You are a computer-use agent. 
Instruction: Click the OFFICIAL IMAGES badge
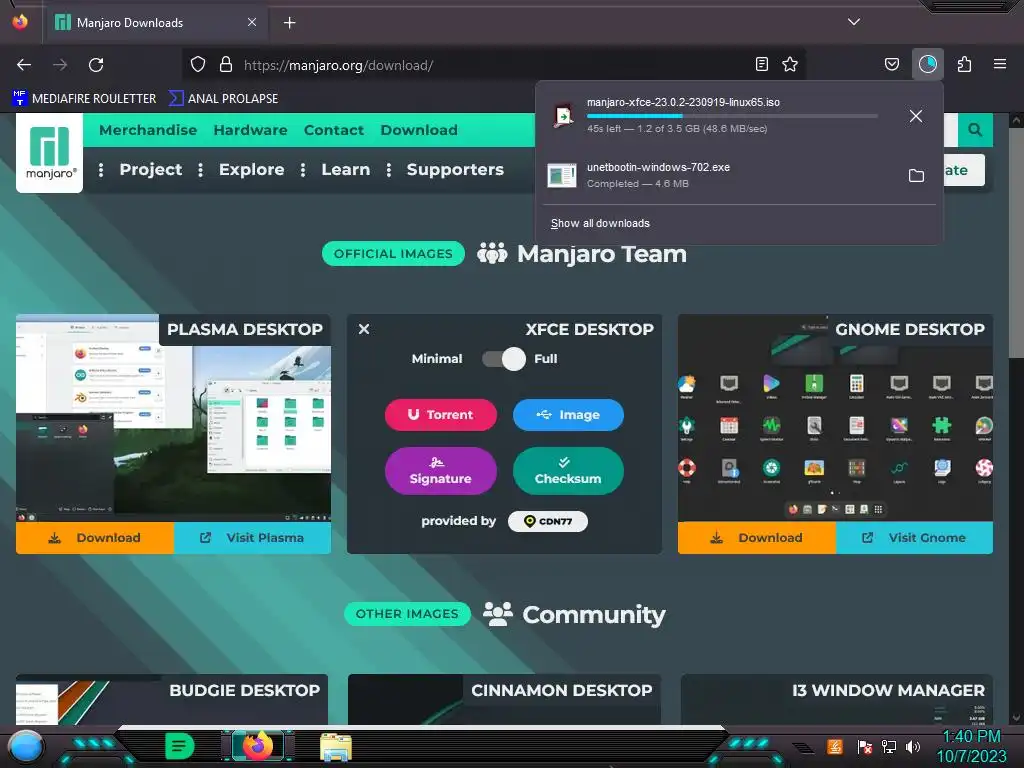click(393, 254)
